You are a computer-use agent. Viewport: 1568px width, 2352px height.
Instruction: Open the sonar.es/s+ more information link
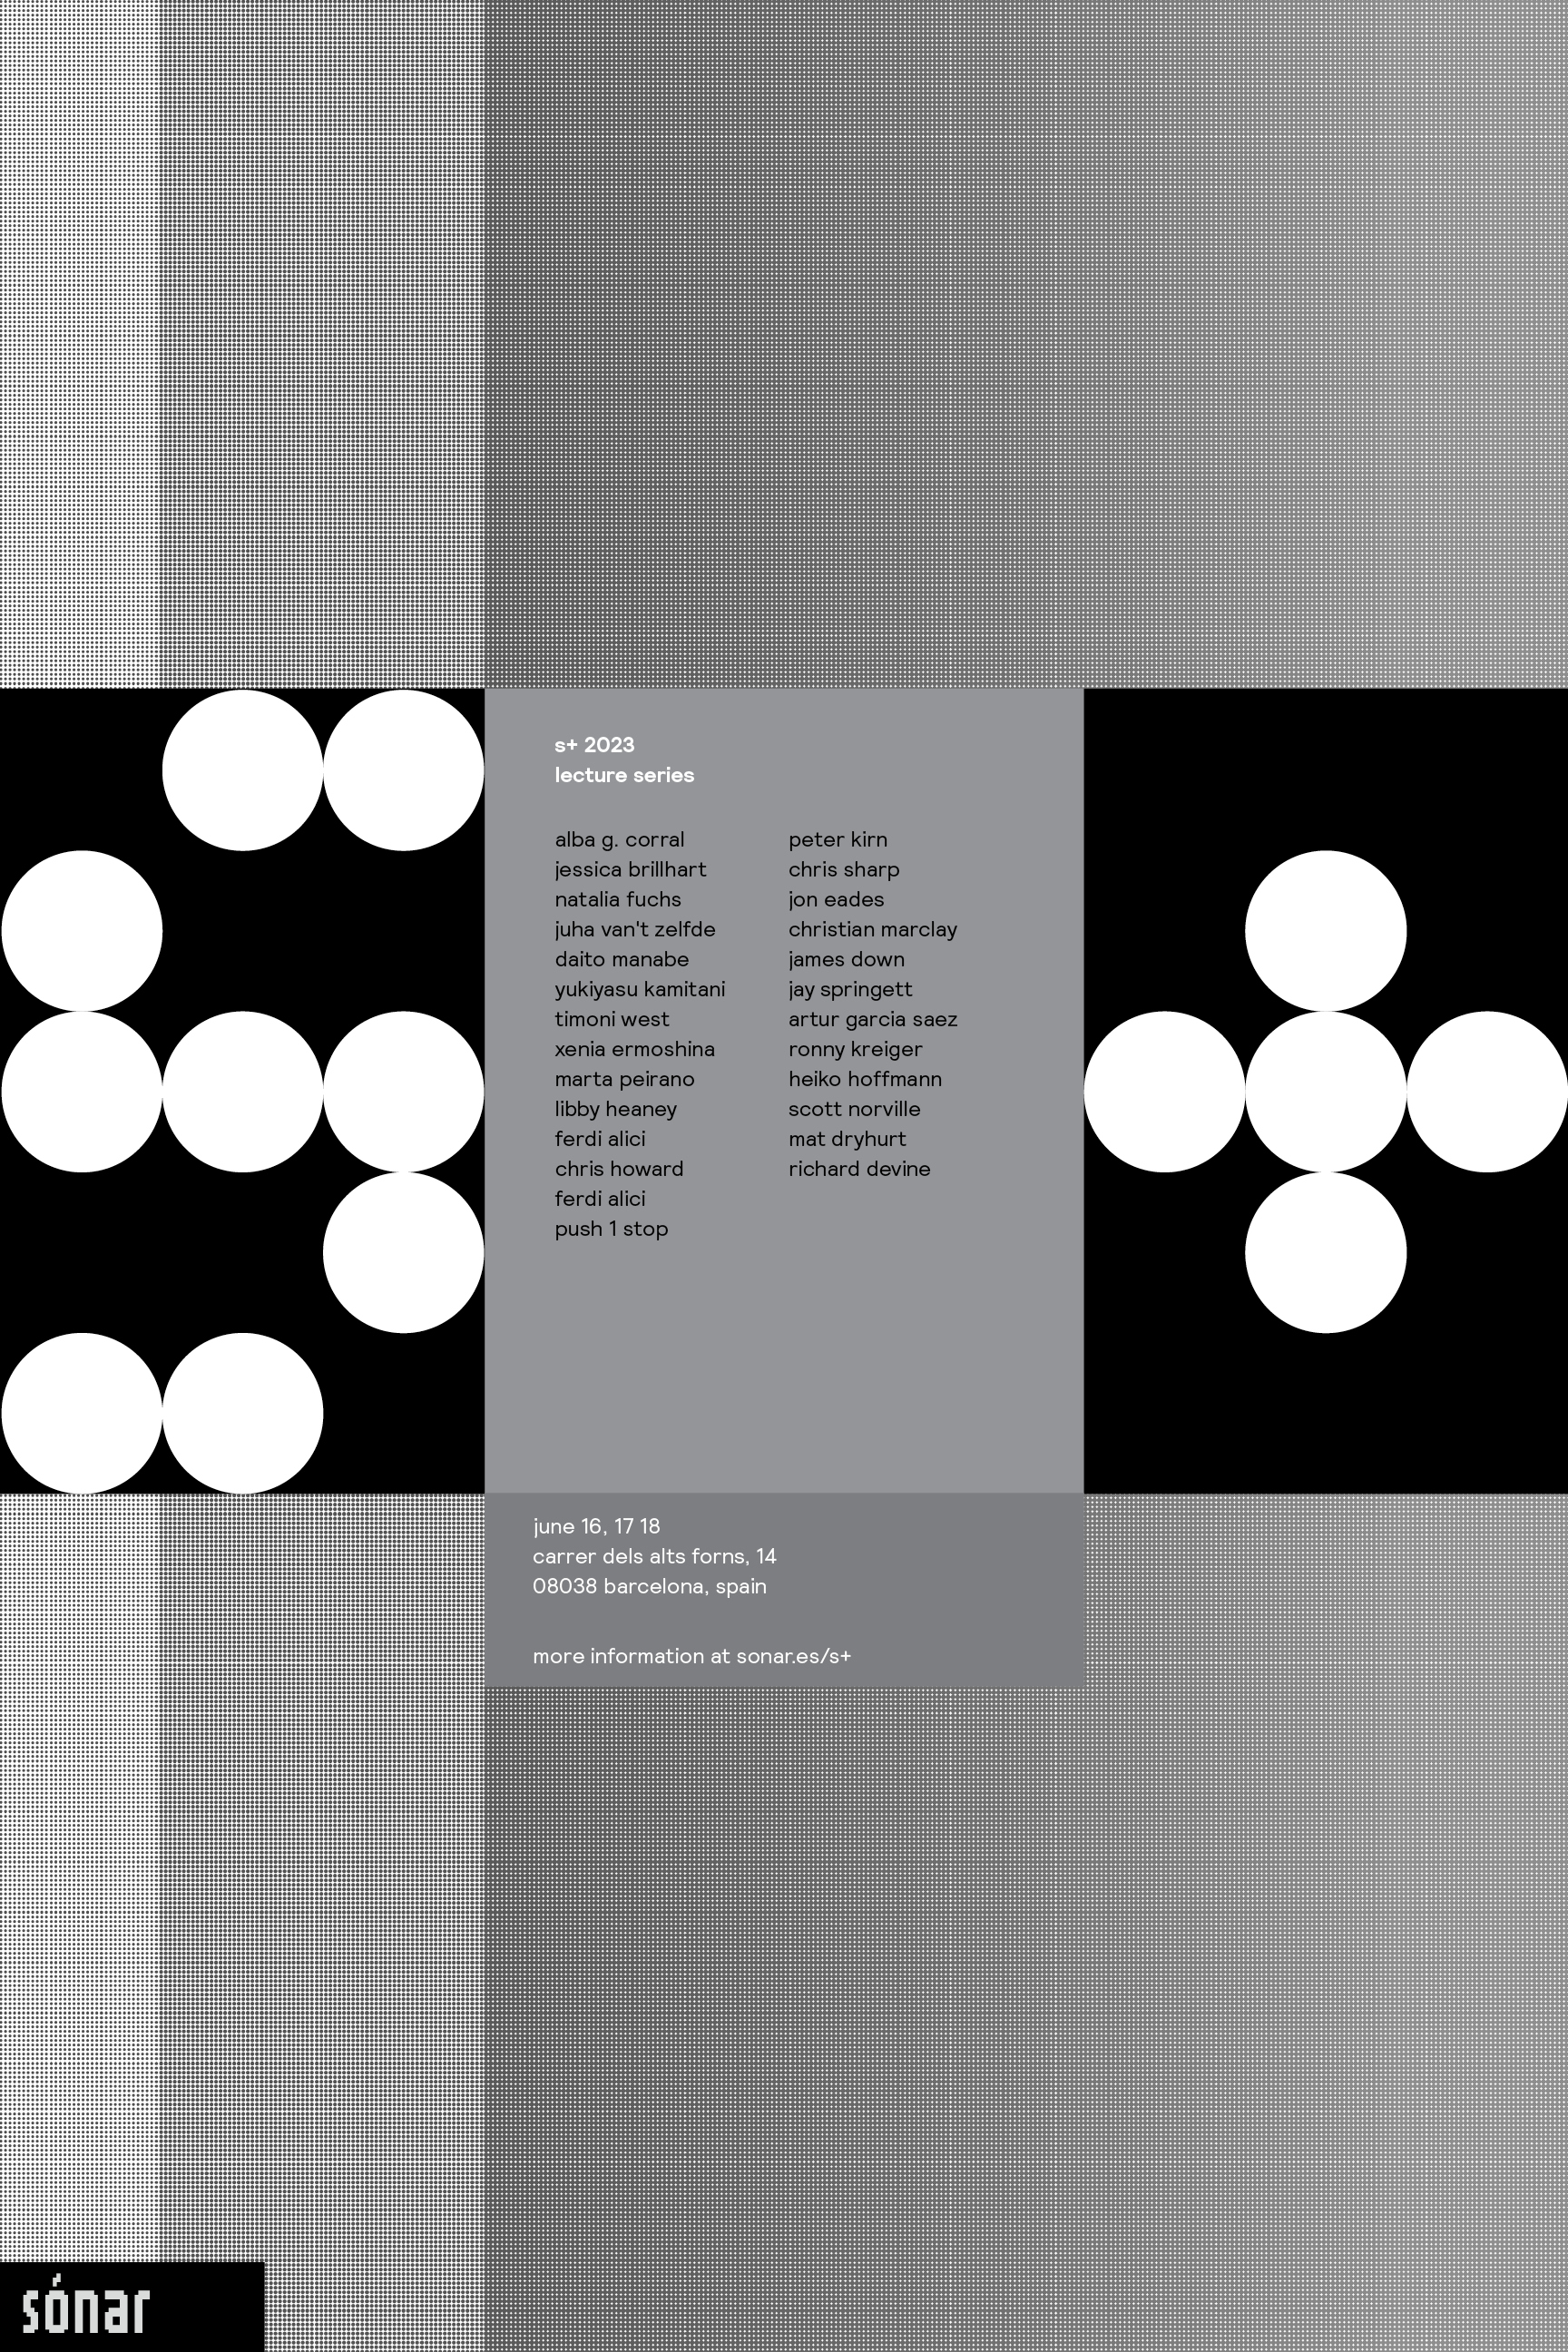793,1656
